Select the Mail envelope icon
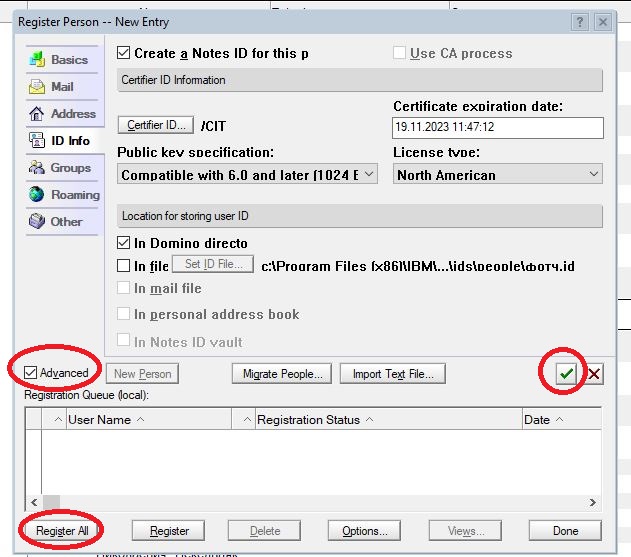 tap(37, 87)
